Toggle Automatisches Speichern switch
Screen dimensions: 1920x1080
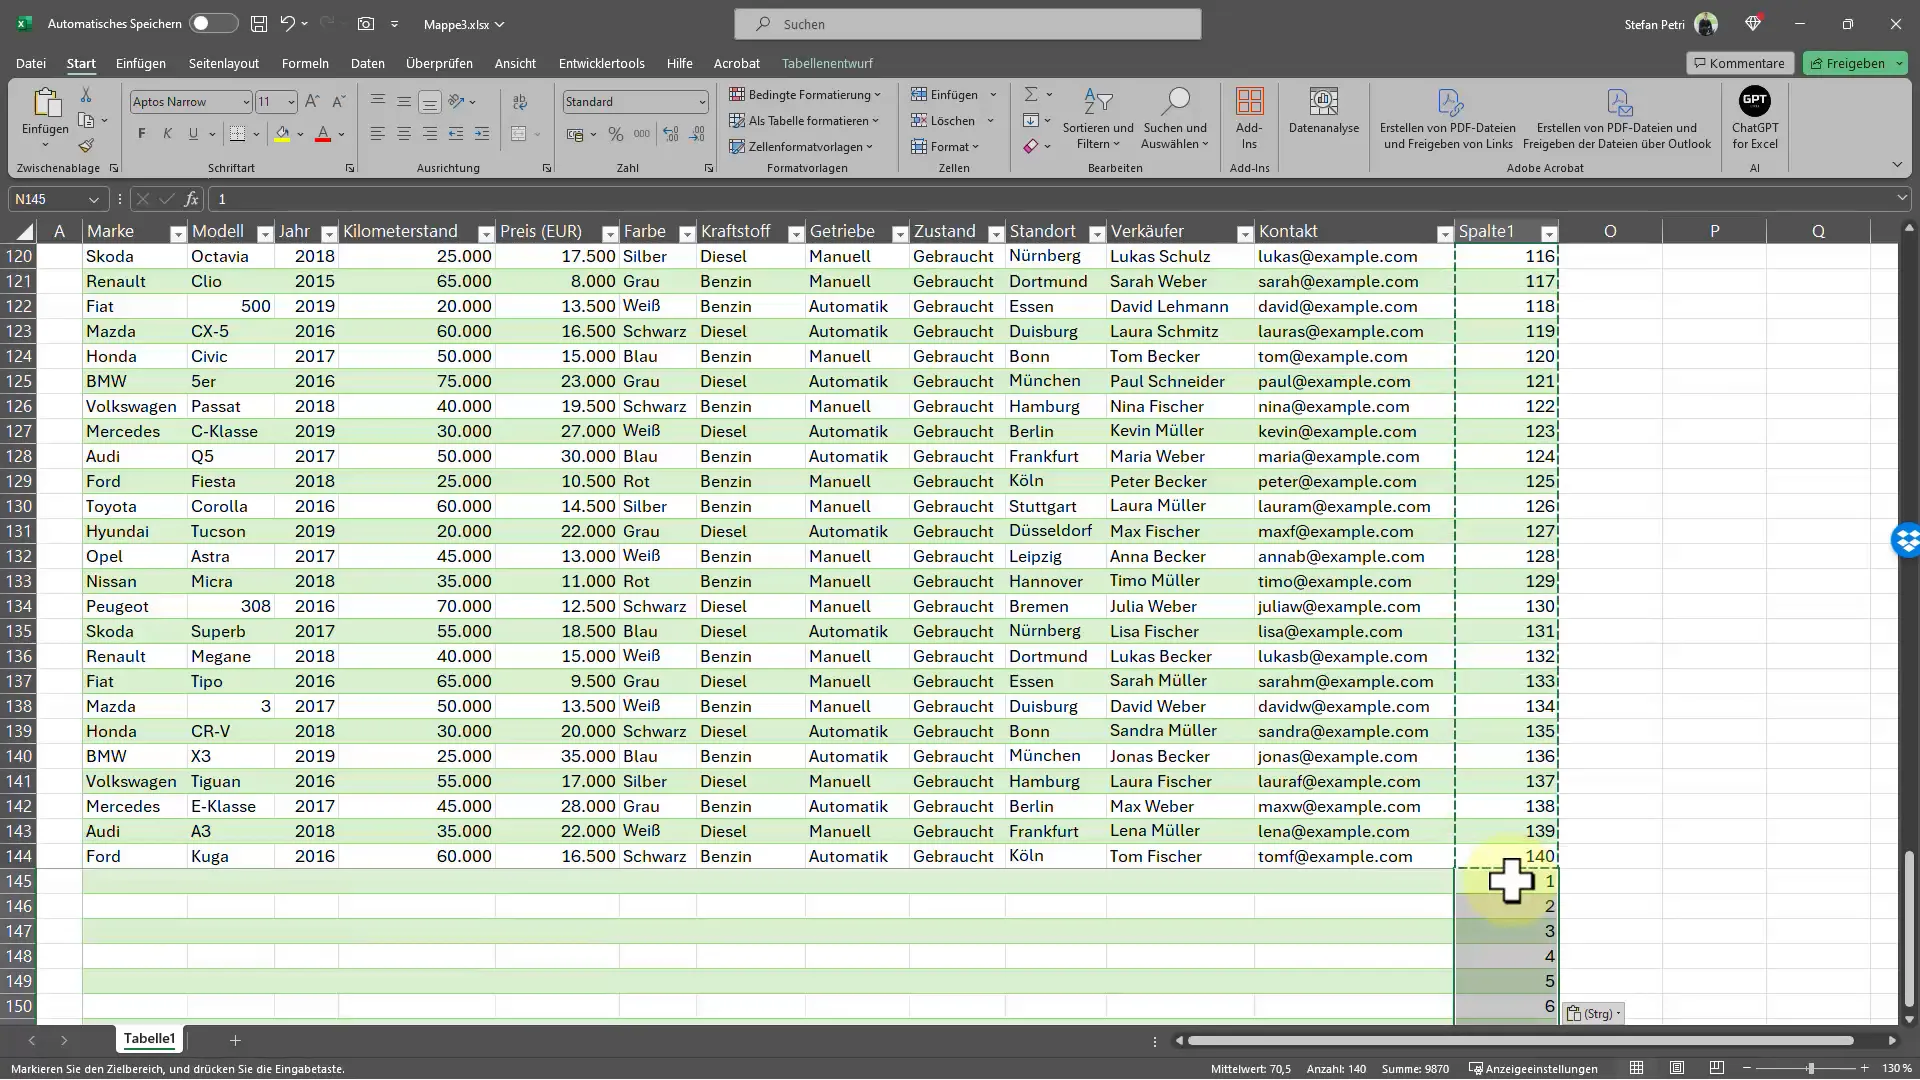(x=211, y=22)
